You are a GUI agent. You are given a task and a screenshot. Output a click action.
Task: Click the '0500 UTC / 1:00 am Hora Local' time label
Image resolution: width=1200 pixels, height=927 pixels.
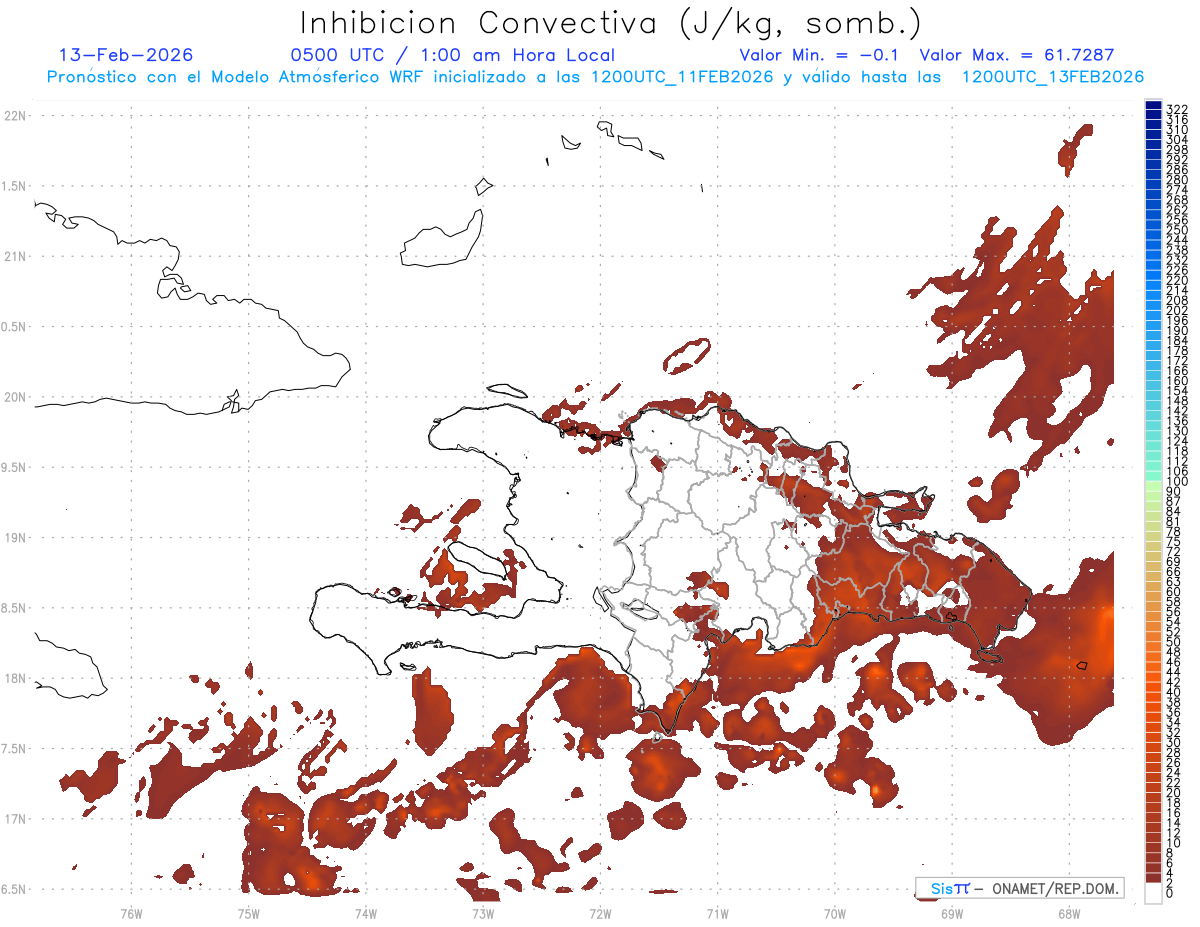tap(453, 55)
